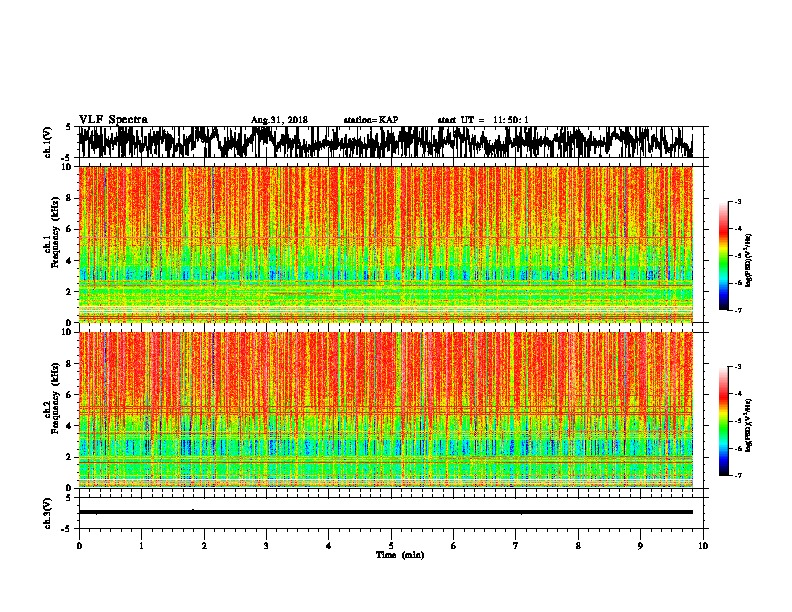Image resolution: width=792 pixels, height=612 pixels.
Task: Click the "6" kHz tick of ch.2 spectrogram
Action: click(70, 395)
